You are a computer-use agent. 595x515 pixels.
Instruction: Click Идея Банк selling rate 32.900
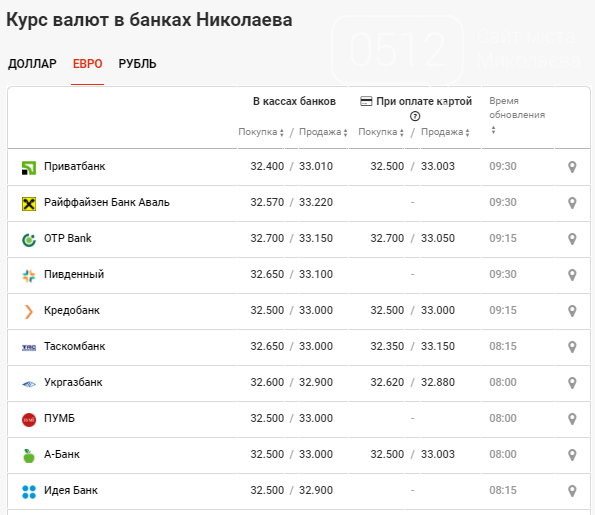(x=316, y=490)
